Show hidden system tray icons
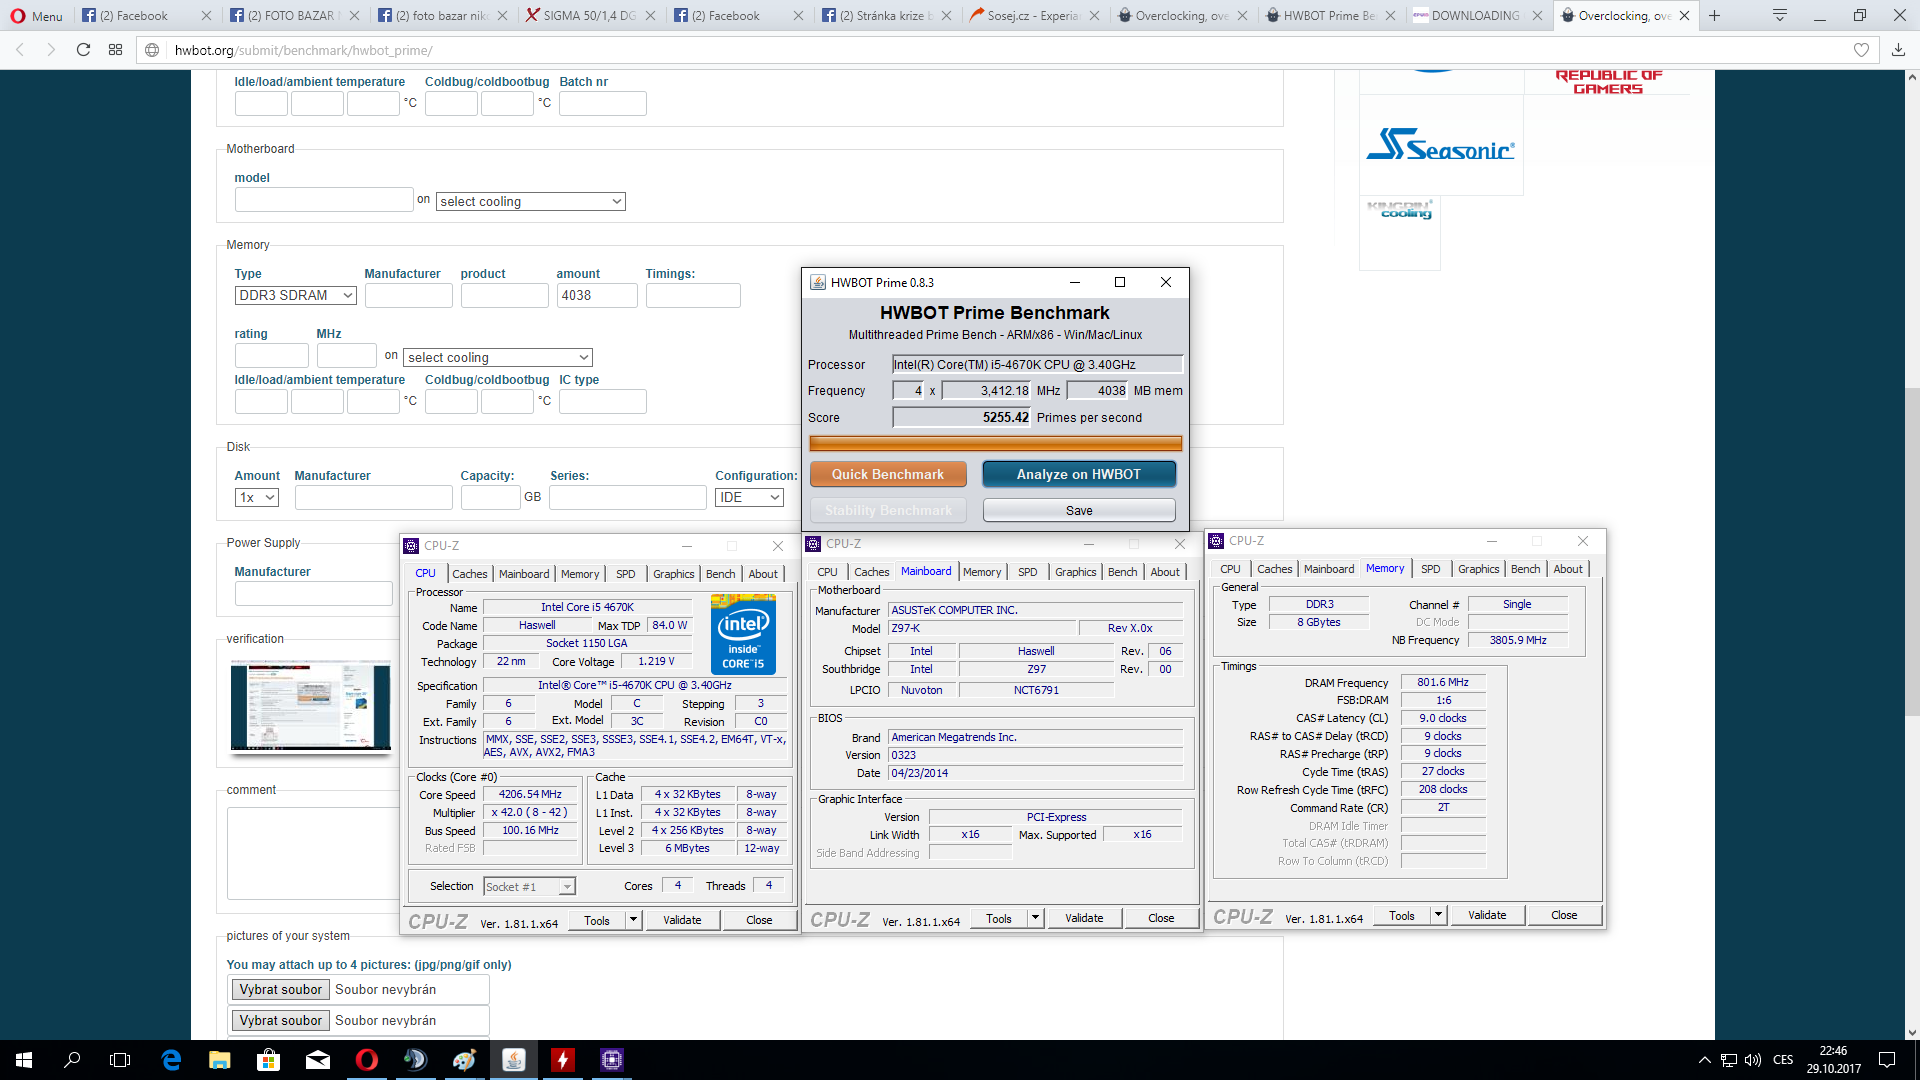The width and height of the screenshot is (1920, 1080). pyautogui.click(x=1704, y=1060)
